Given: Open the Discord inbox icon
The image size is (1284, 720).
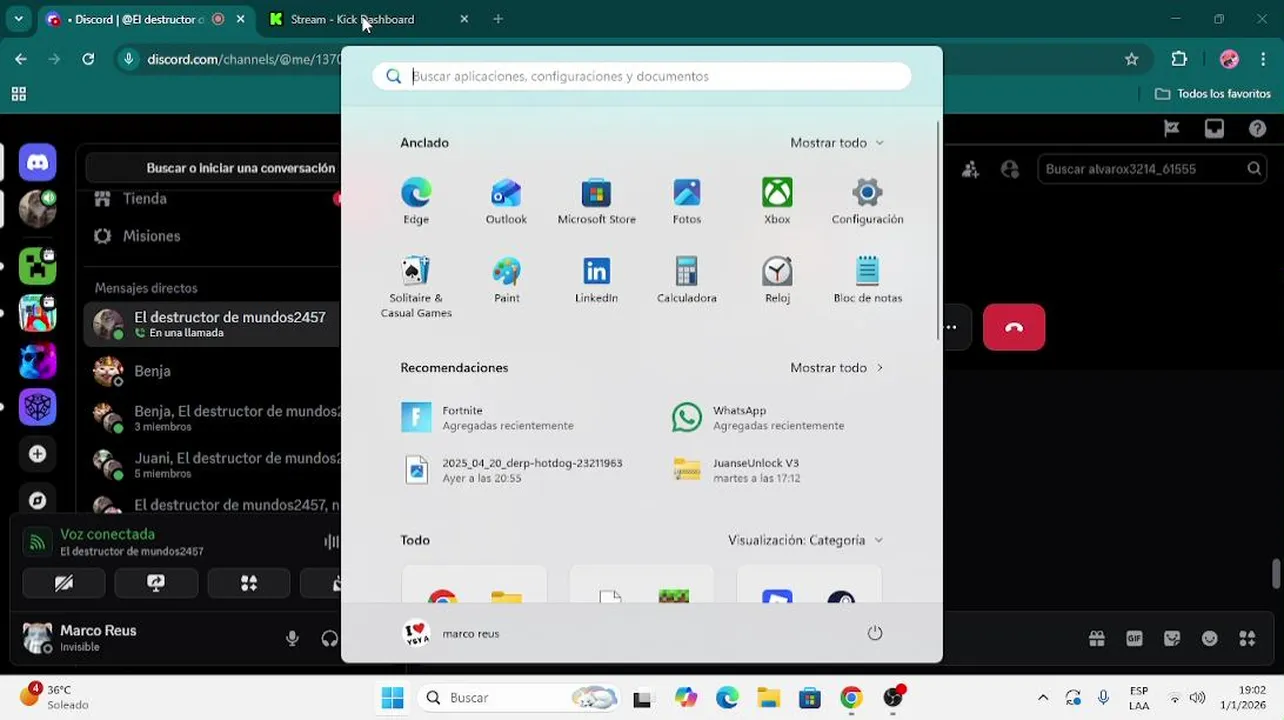Looking at the screenshot, I should click(x=1214, y=129).
